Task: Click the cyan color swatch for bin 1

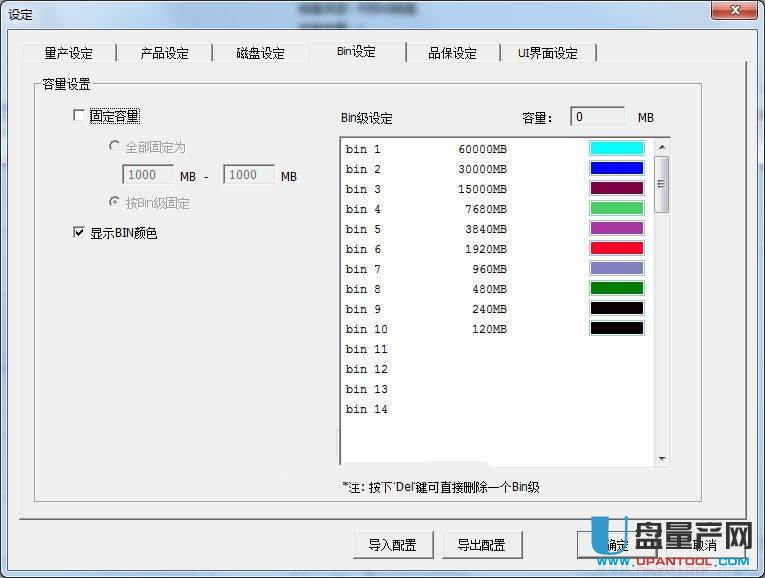Action: [x=616, y=148]
